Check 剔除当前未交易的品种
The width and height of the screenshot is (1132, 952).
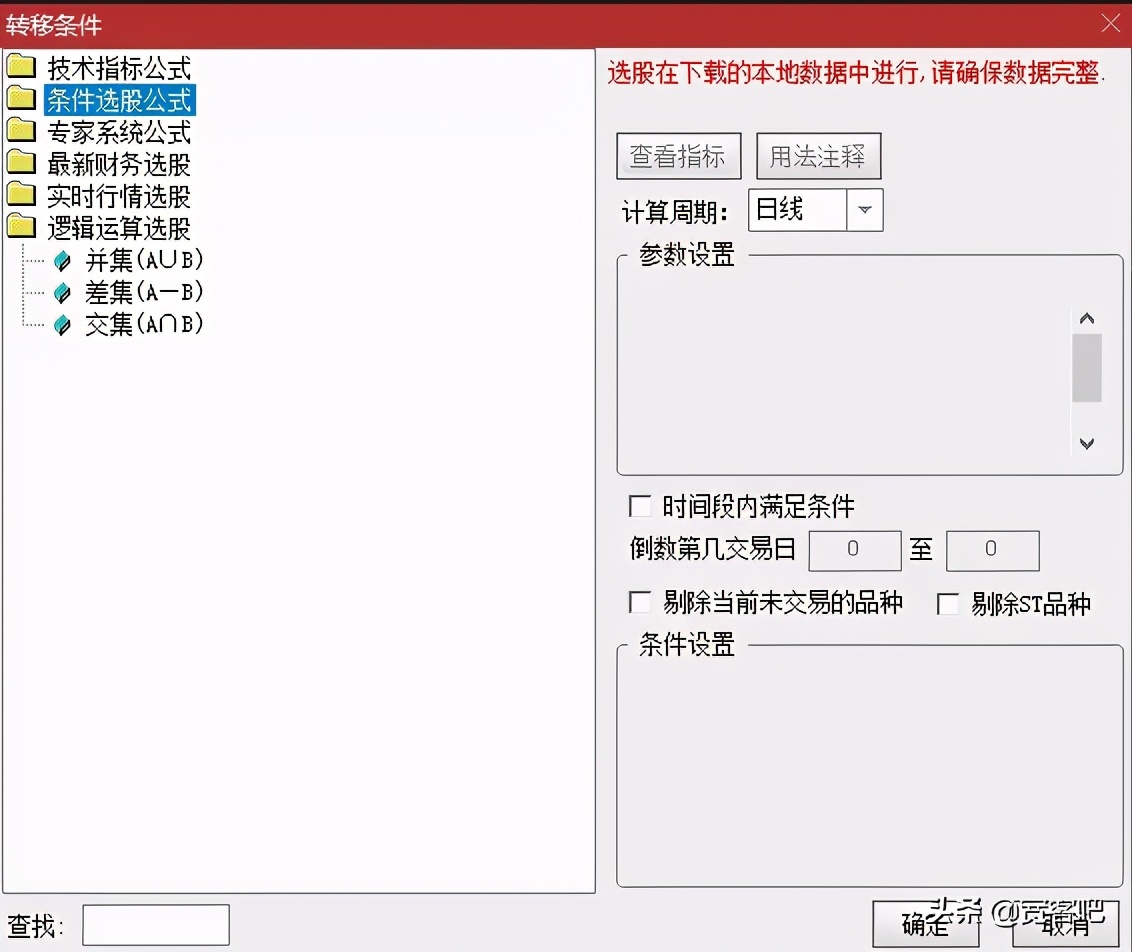[x=640, y=602]
